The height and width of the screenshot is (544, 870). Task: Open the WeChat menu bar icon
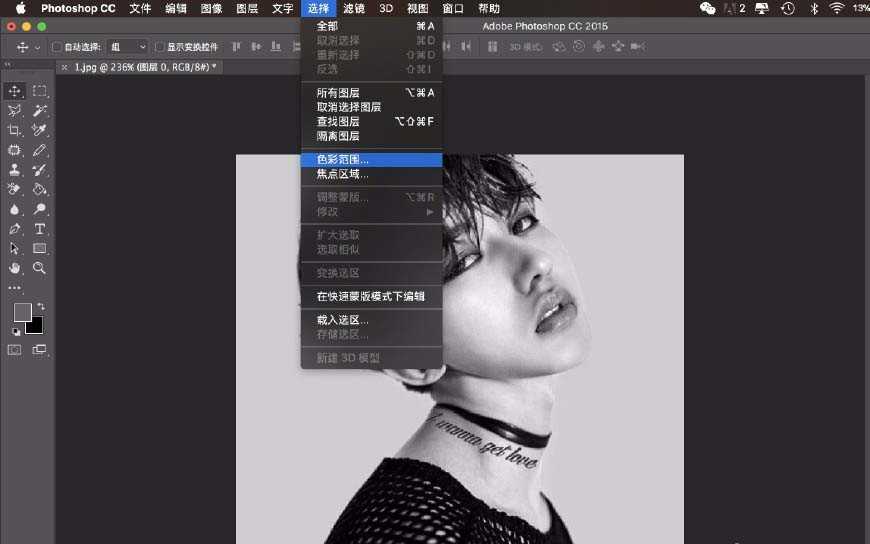coord(708,8)
